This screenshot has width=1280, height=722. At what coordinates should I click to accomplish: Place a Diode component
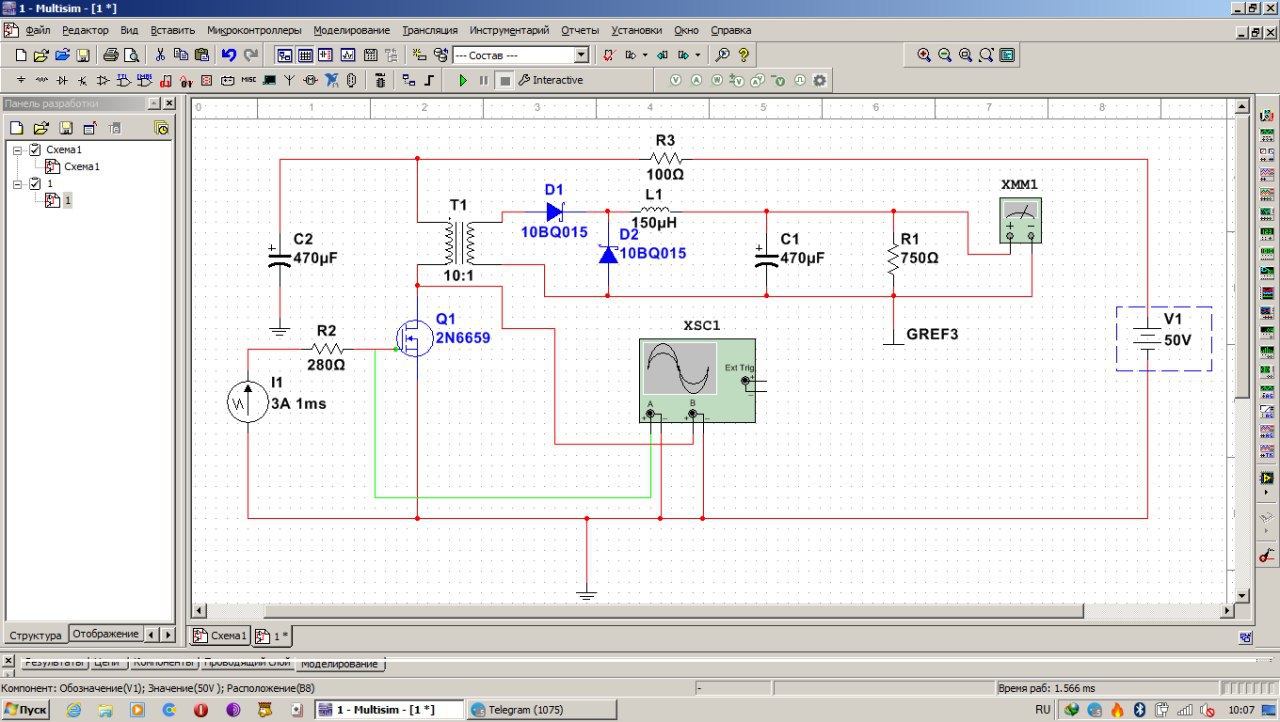62,80
